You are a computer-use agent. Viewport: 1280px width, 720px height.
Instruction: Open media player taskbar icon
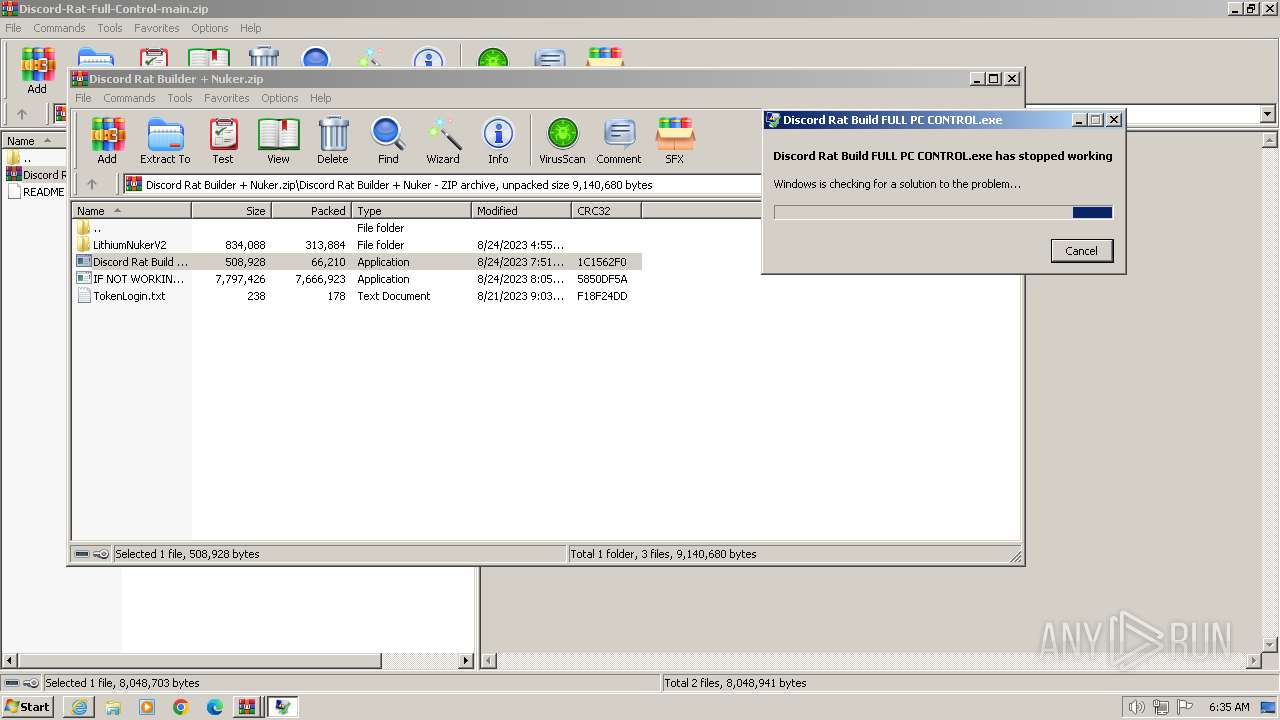click(x=147, y=707)
